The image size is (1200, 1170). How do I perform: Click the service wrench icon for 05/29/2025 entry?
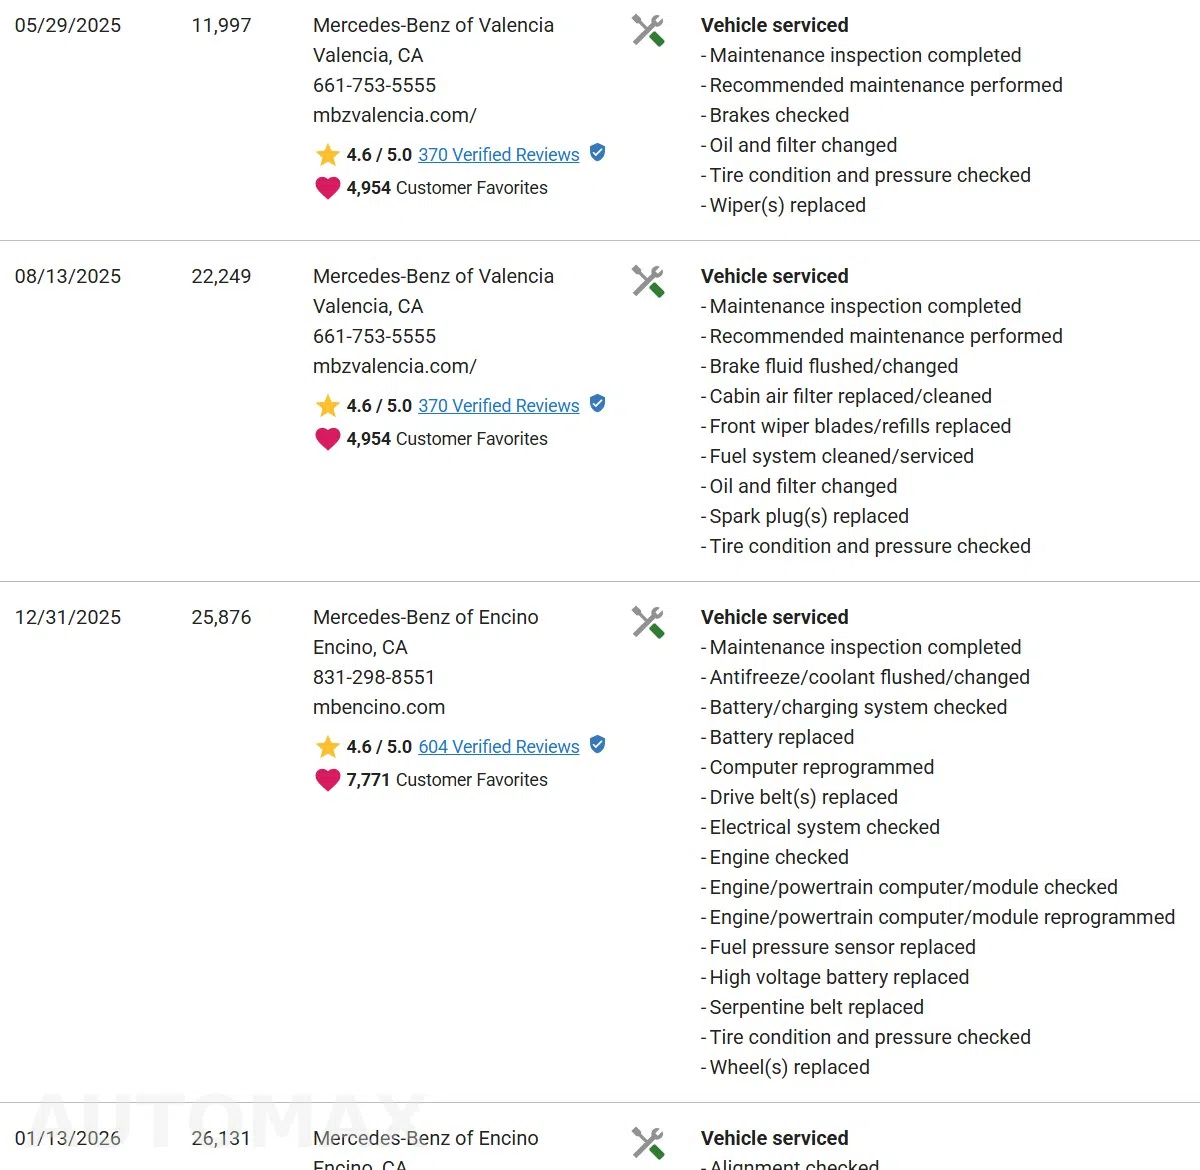point(648,30)
